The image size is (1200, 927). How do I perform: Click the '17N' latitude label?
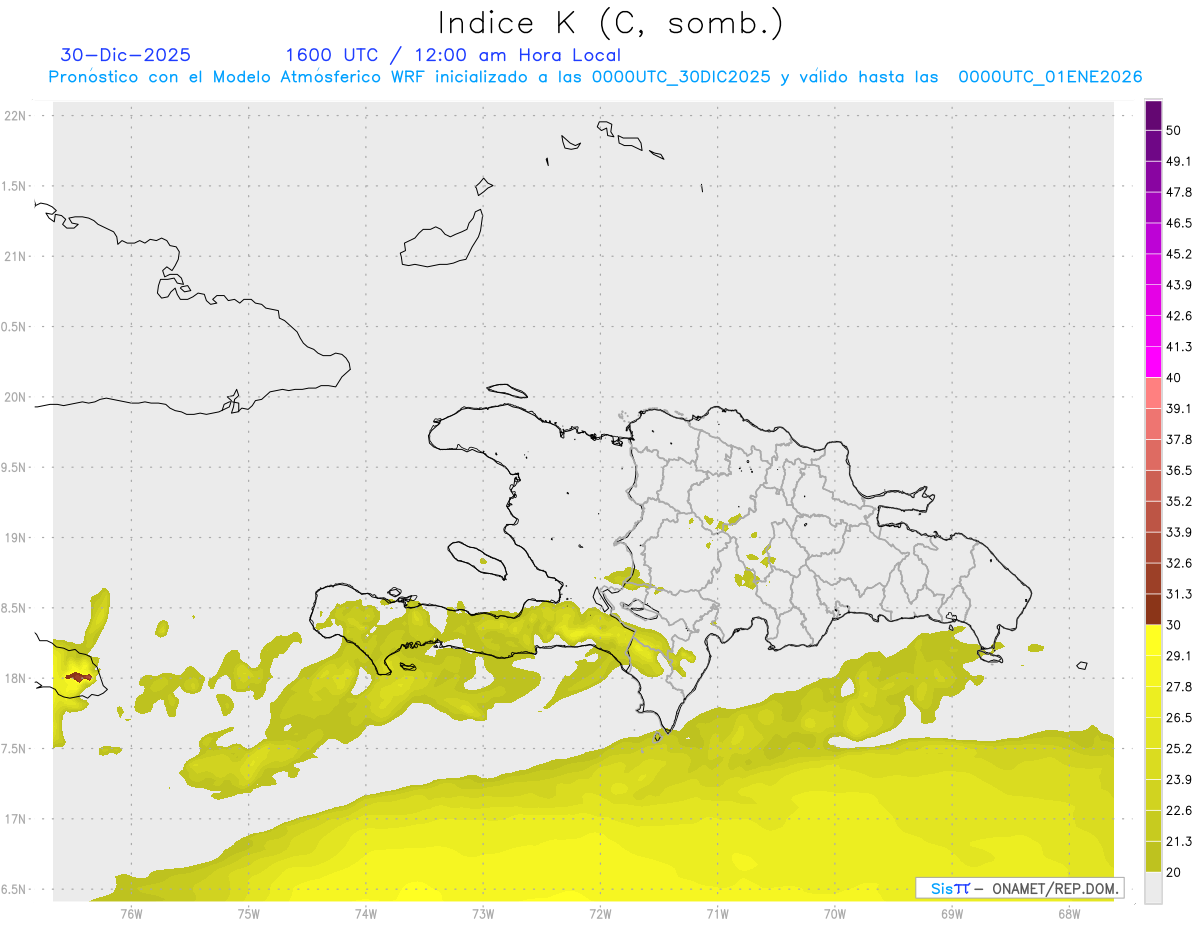pyautogui.click(x=17, y=819)
